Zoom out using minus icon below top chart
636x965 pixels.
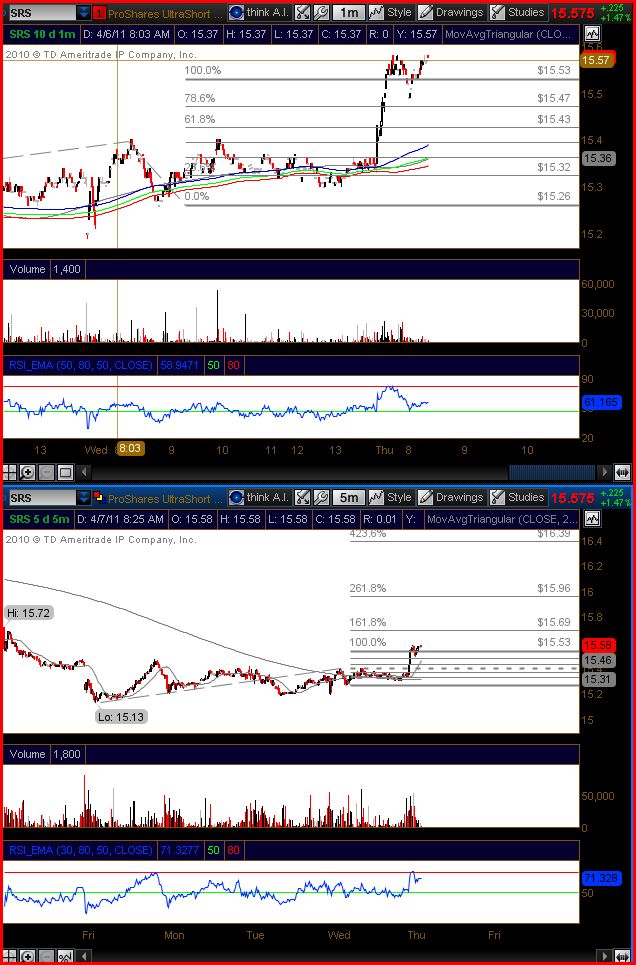pos(46,473)
